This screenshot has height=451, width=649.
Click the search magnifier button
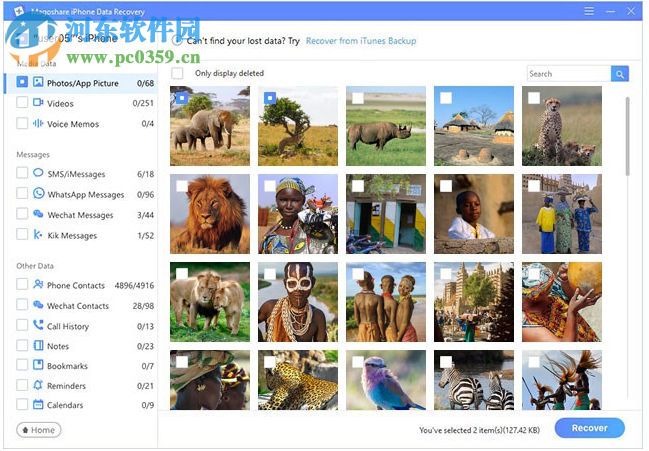pos(620,74)
